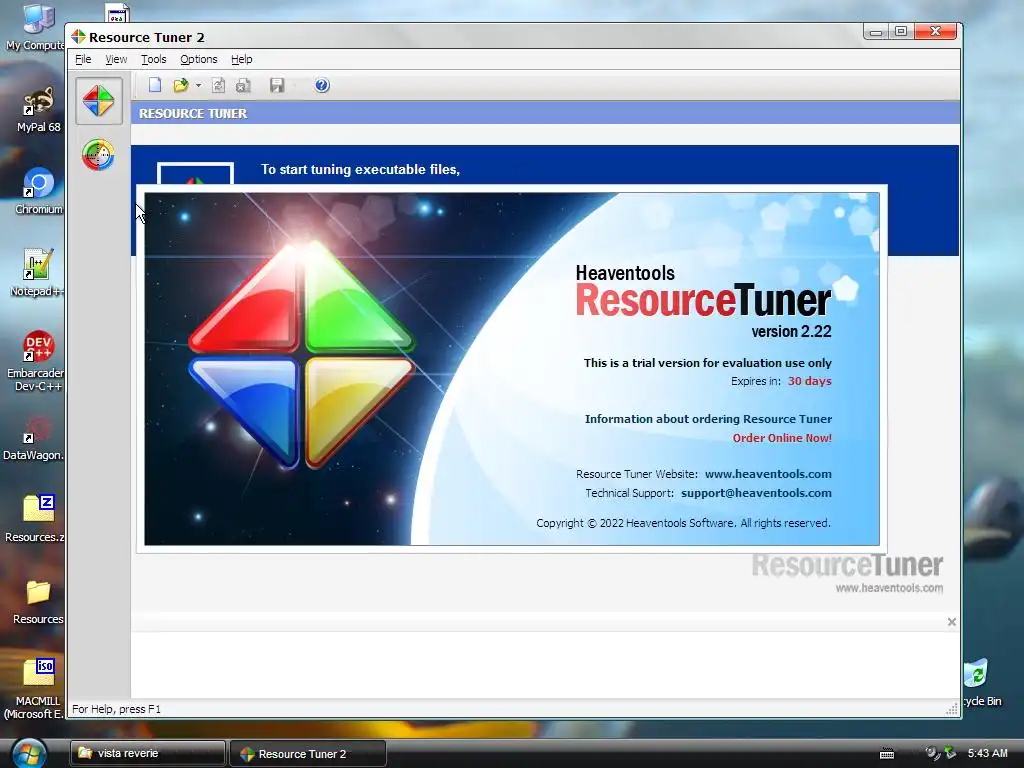The image size is (1024, 768).
Task: Expand the Open file dropdown arrow
Action: coord(198,86)
